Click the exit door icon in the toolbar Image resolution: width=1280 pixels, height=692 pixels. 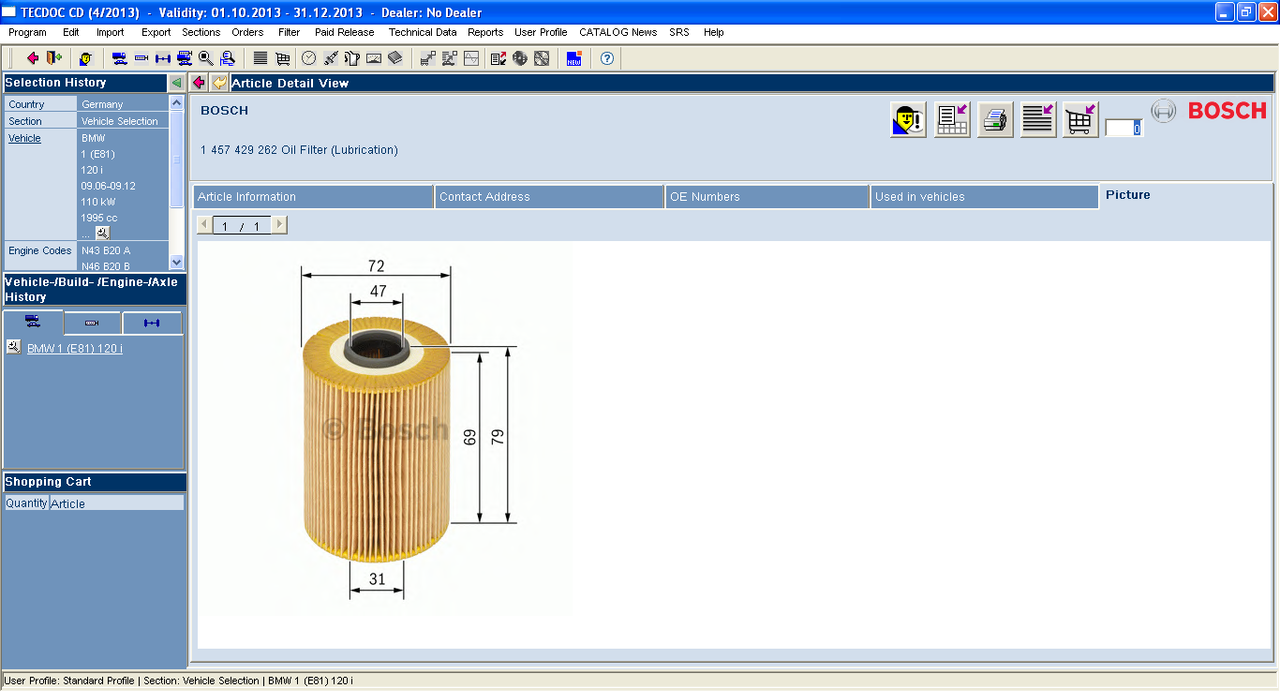(x=54, y=58)
